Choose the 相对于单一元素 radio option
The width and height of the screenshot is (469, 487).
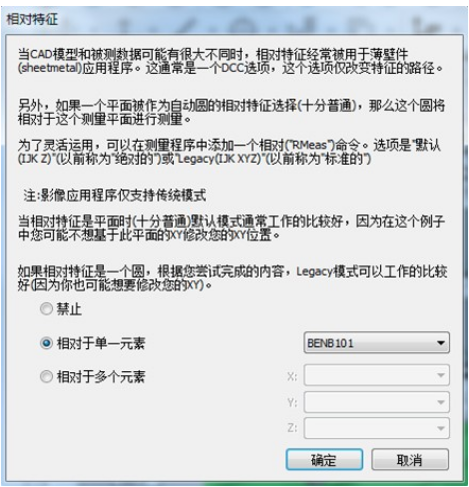pos(46,343)
